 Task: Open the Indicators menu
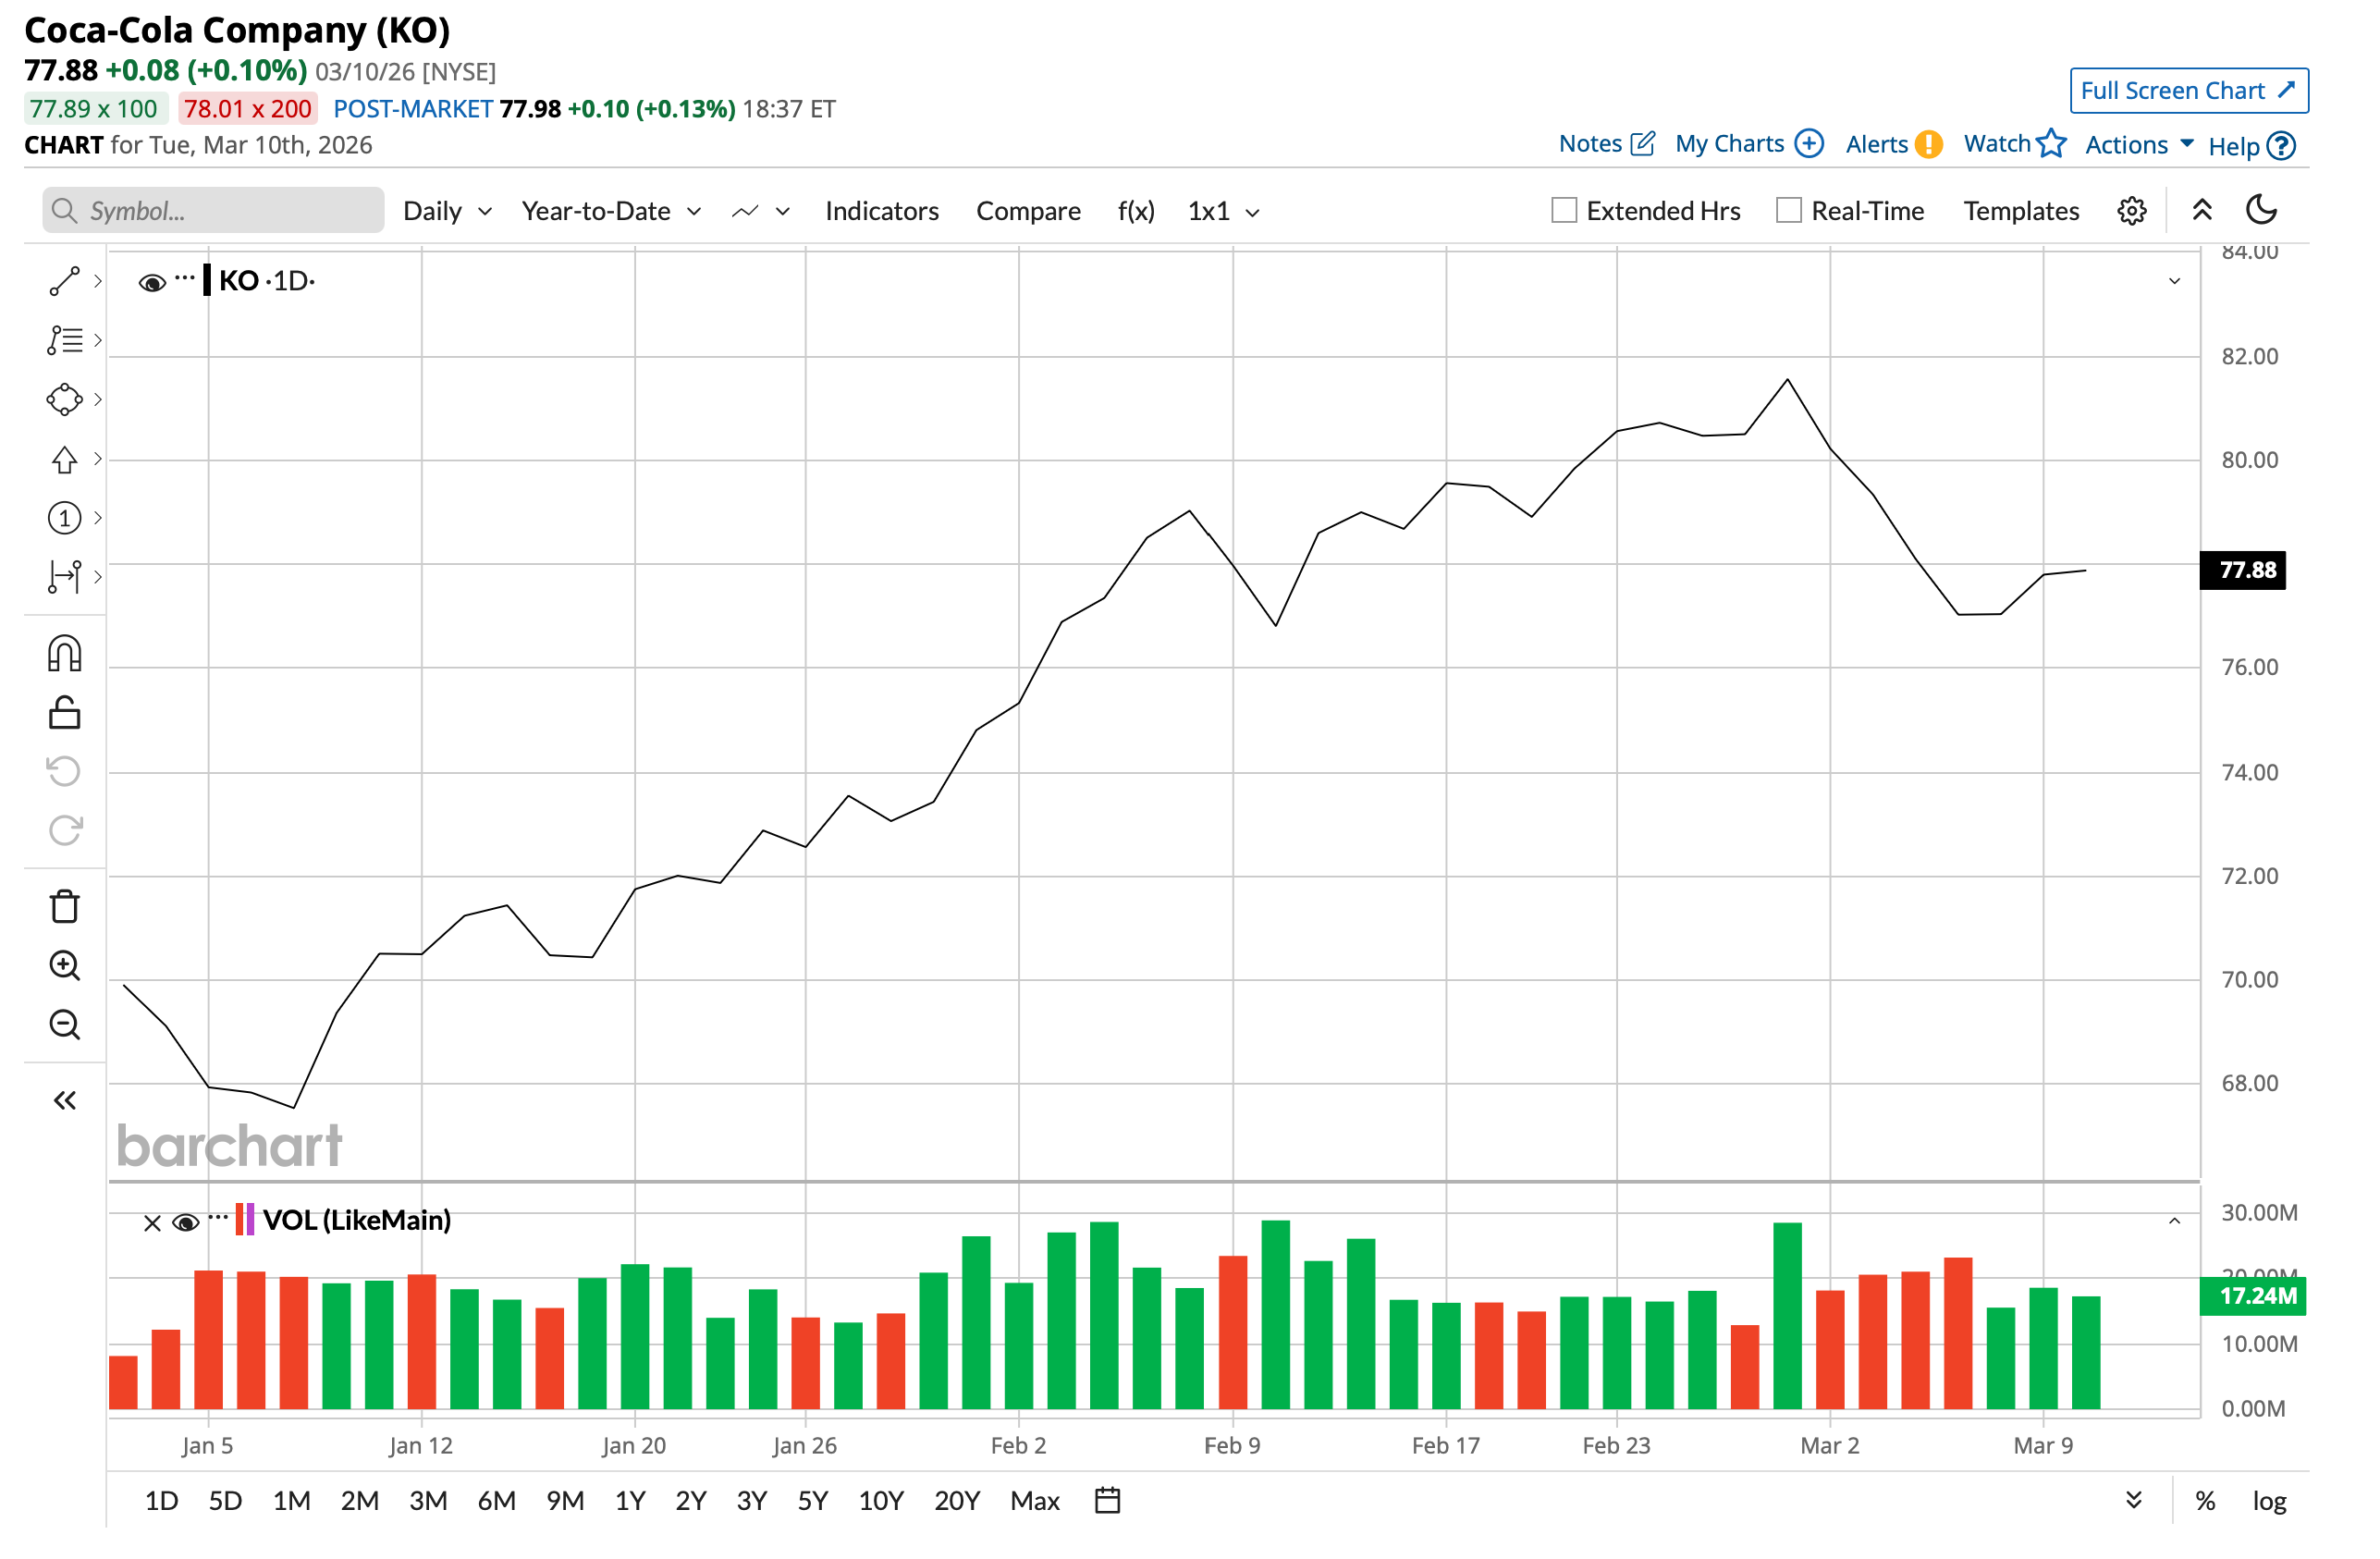pos(882,211)
